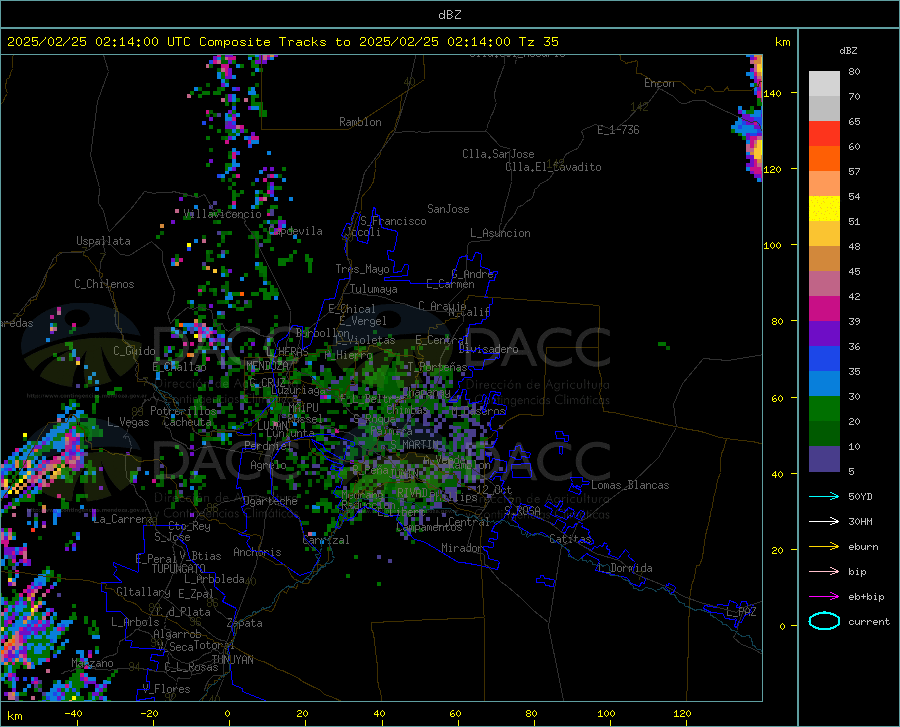Select the 54 dBZ yellow color swatch
900x727 pixels.
click(824, 208)
